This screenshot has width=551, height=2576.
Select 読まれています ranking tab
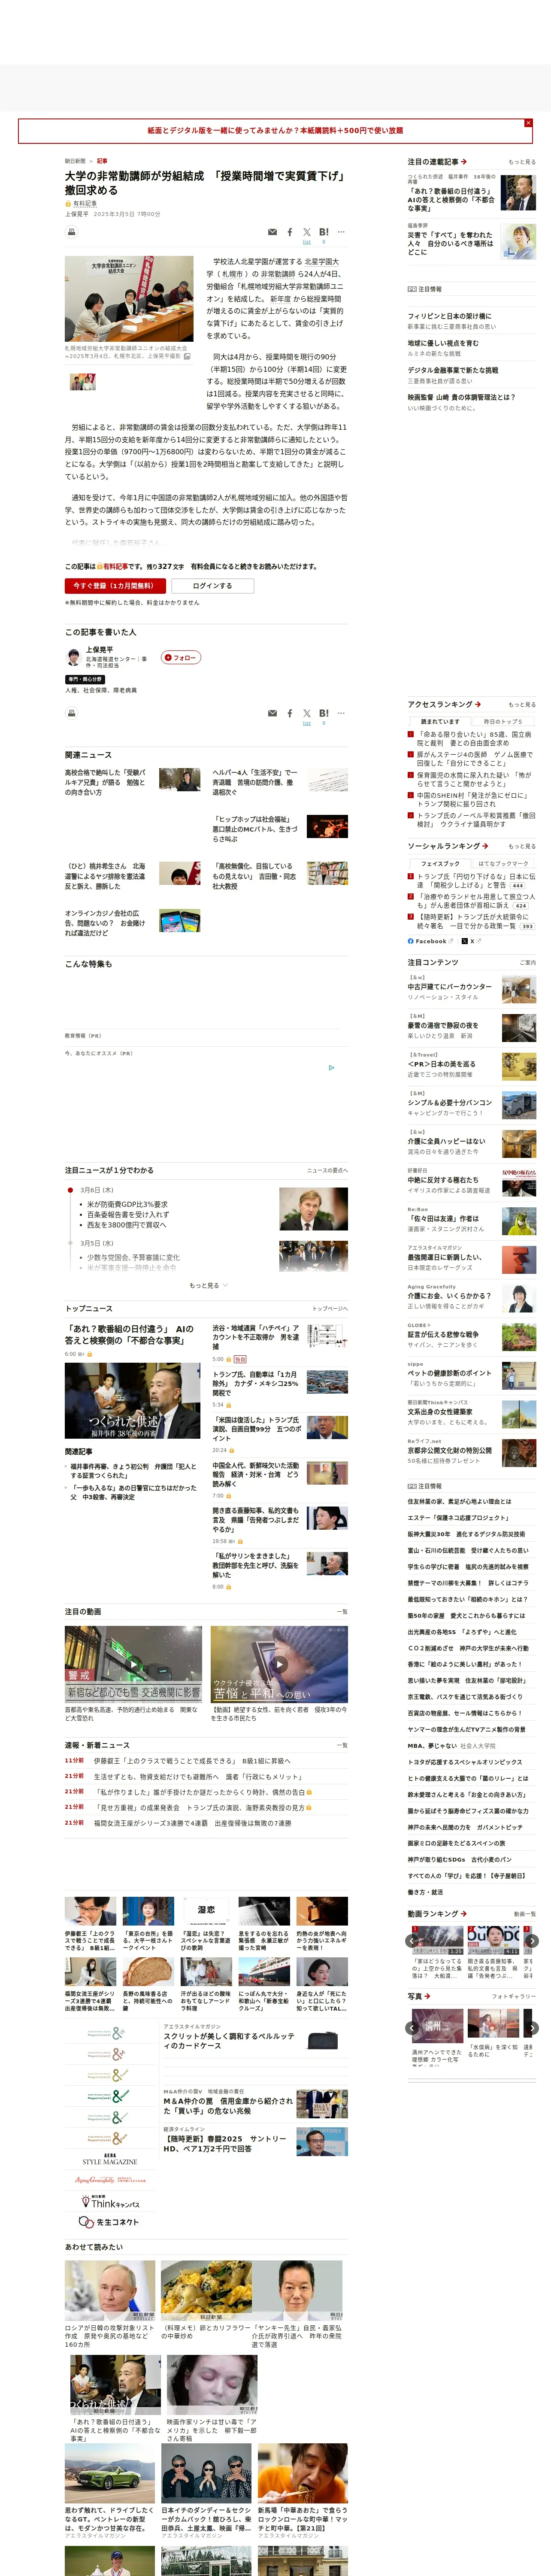click(x=440, y=721)
